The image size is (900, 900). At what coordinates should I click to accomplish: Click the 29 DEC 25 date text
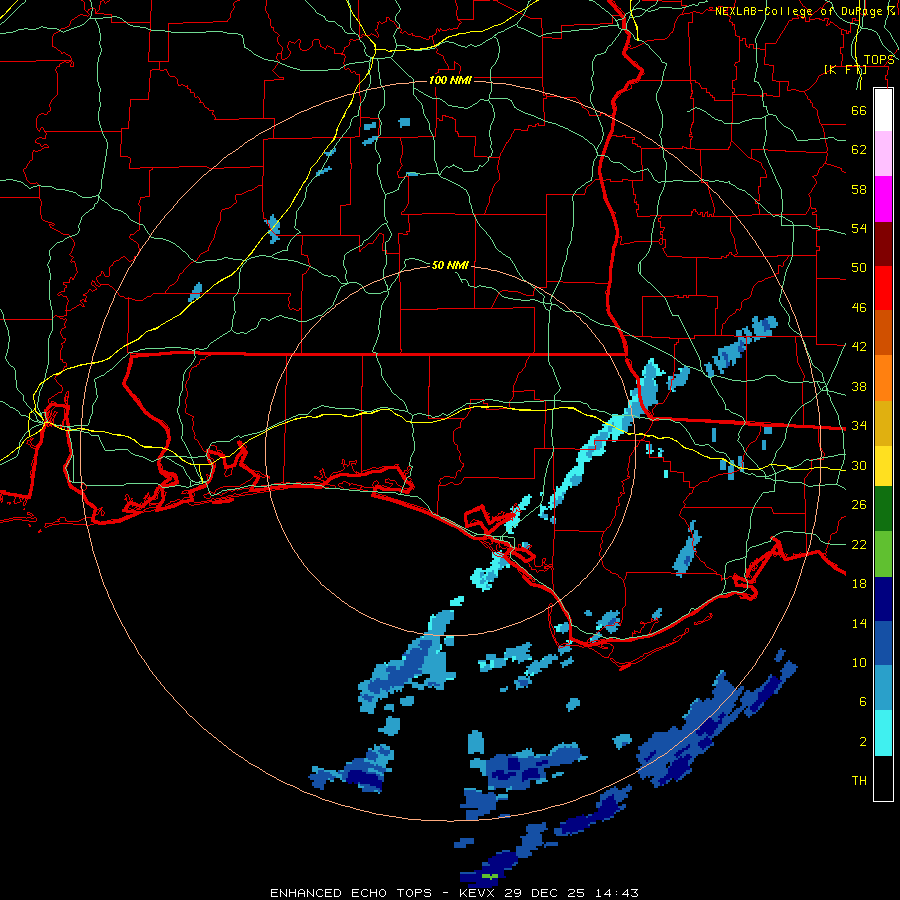(x=546, y=893)
